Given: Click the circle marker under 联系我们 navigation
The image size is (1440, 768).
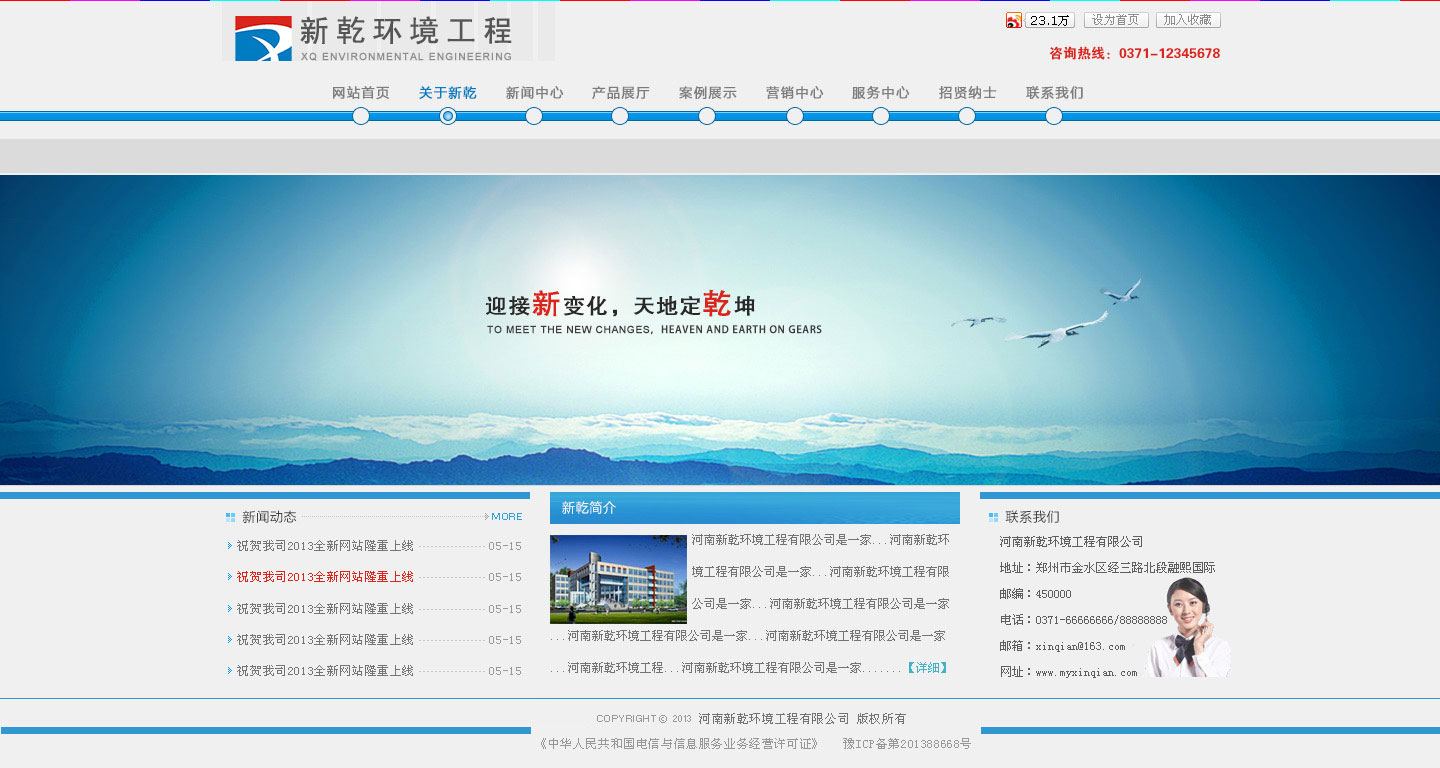Looking at the screenshot, I should point(1054,116).
